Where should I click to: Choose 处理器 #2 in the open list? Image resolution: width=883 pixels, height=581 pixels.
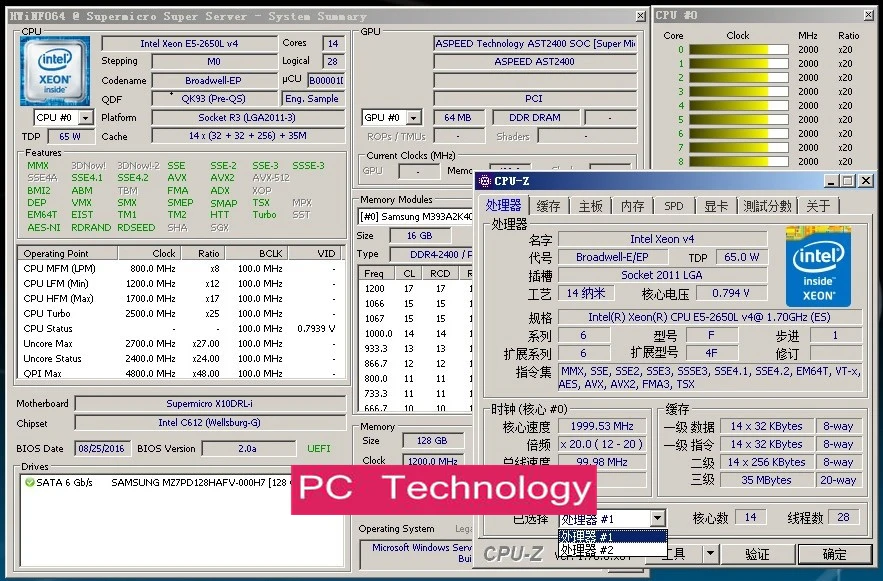[613, 549]
